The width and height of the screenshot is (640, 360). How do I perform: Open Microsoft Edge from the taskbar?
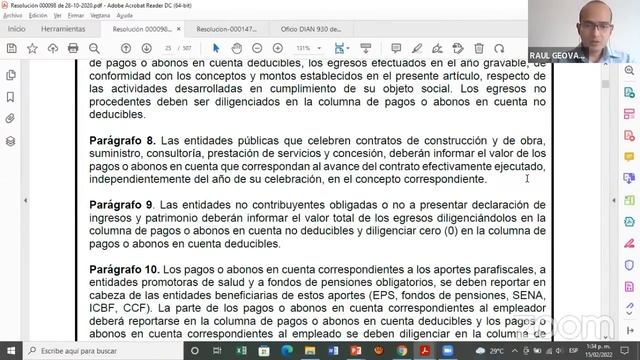click(x=287, y=351)
